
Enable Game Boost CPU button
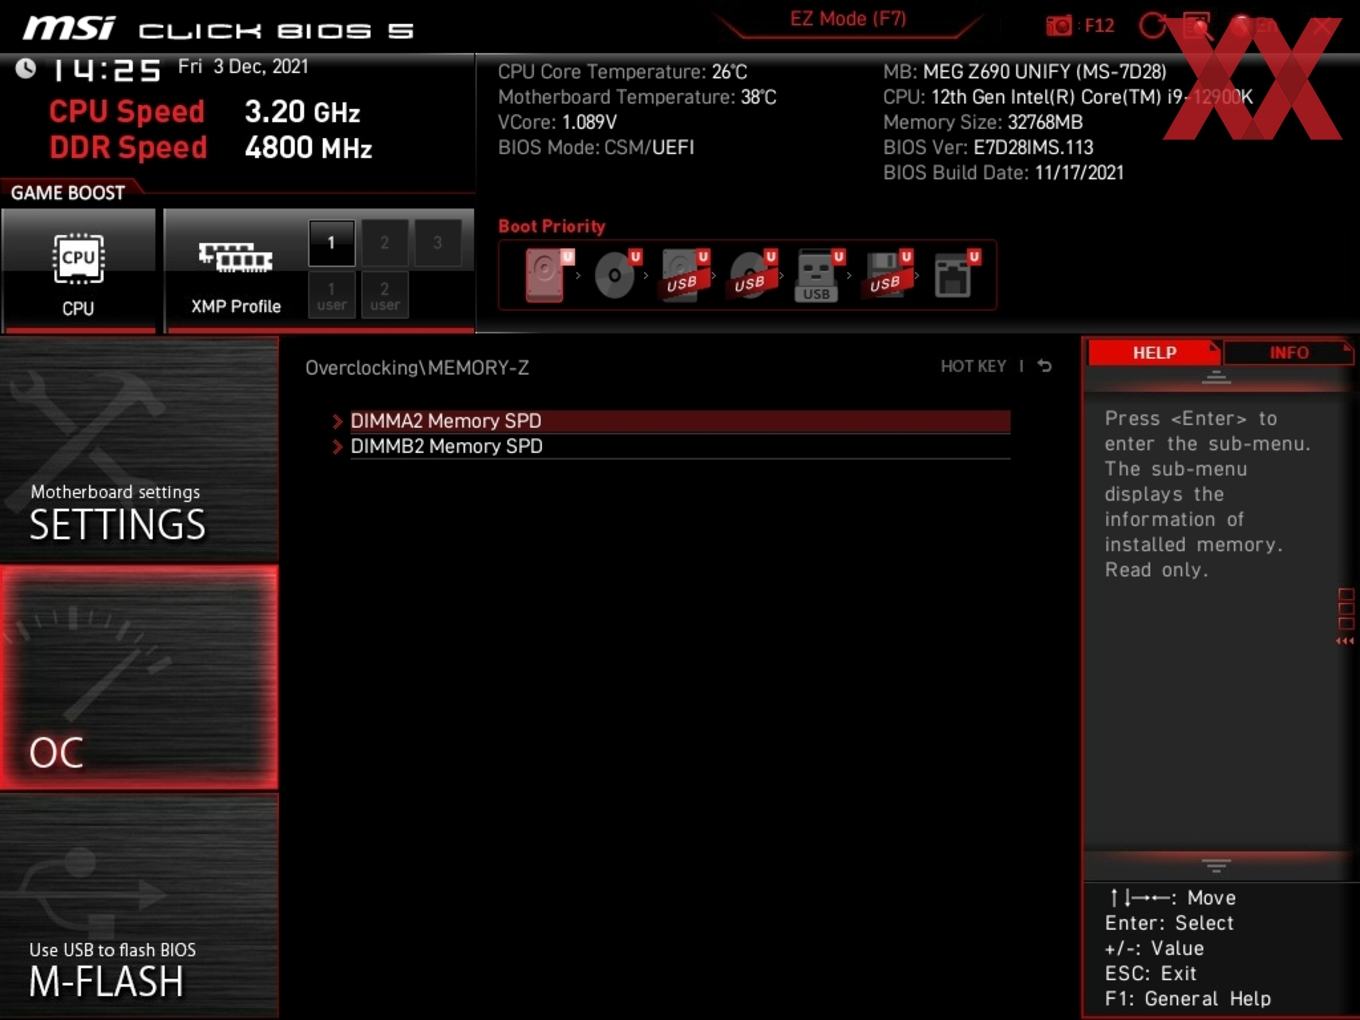(x=78, y=269)
